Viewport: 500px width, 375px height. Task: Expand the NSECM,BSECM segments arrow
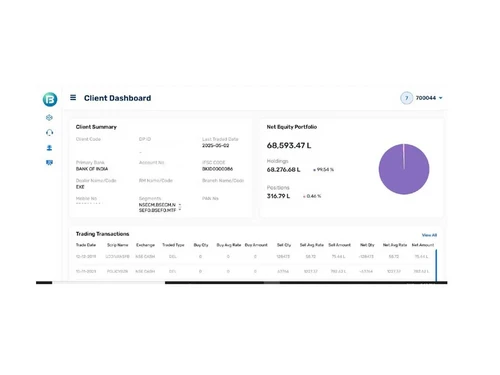pos(180,205)
